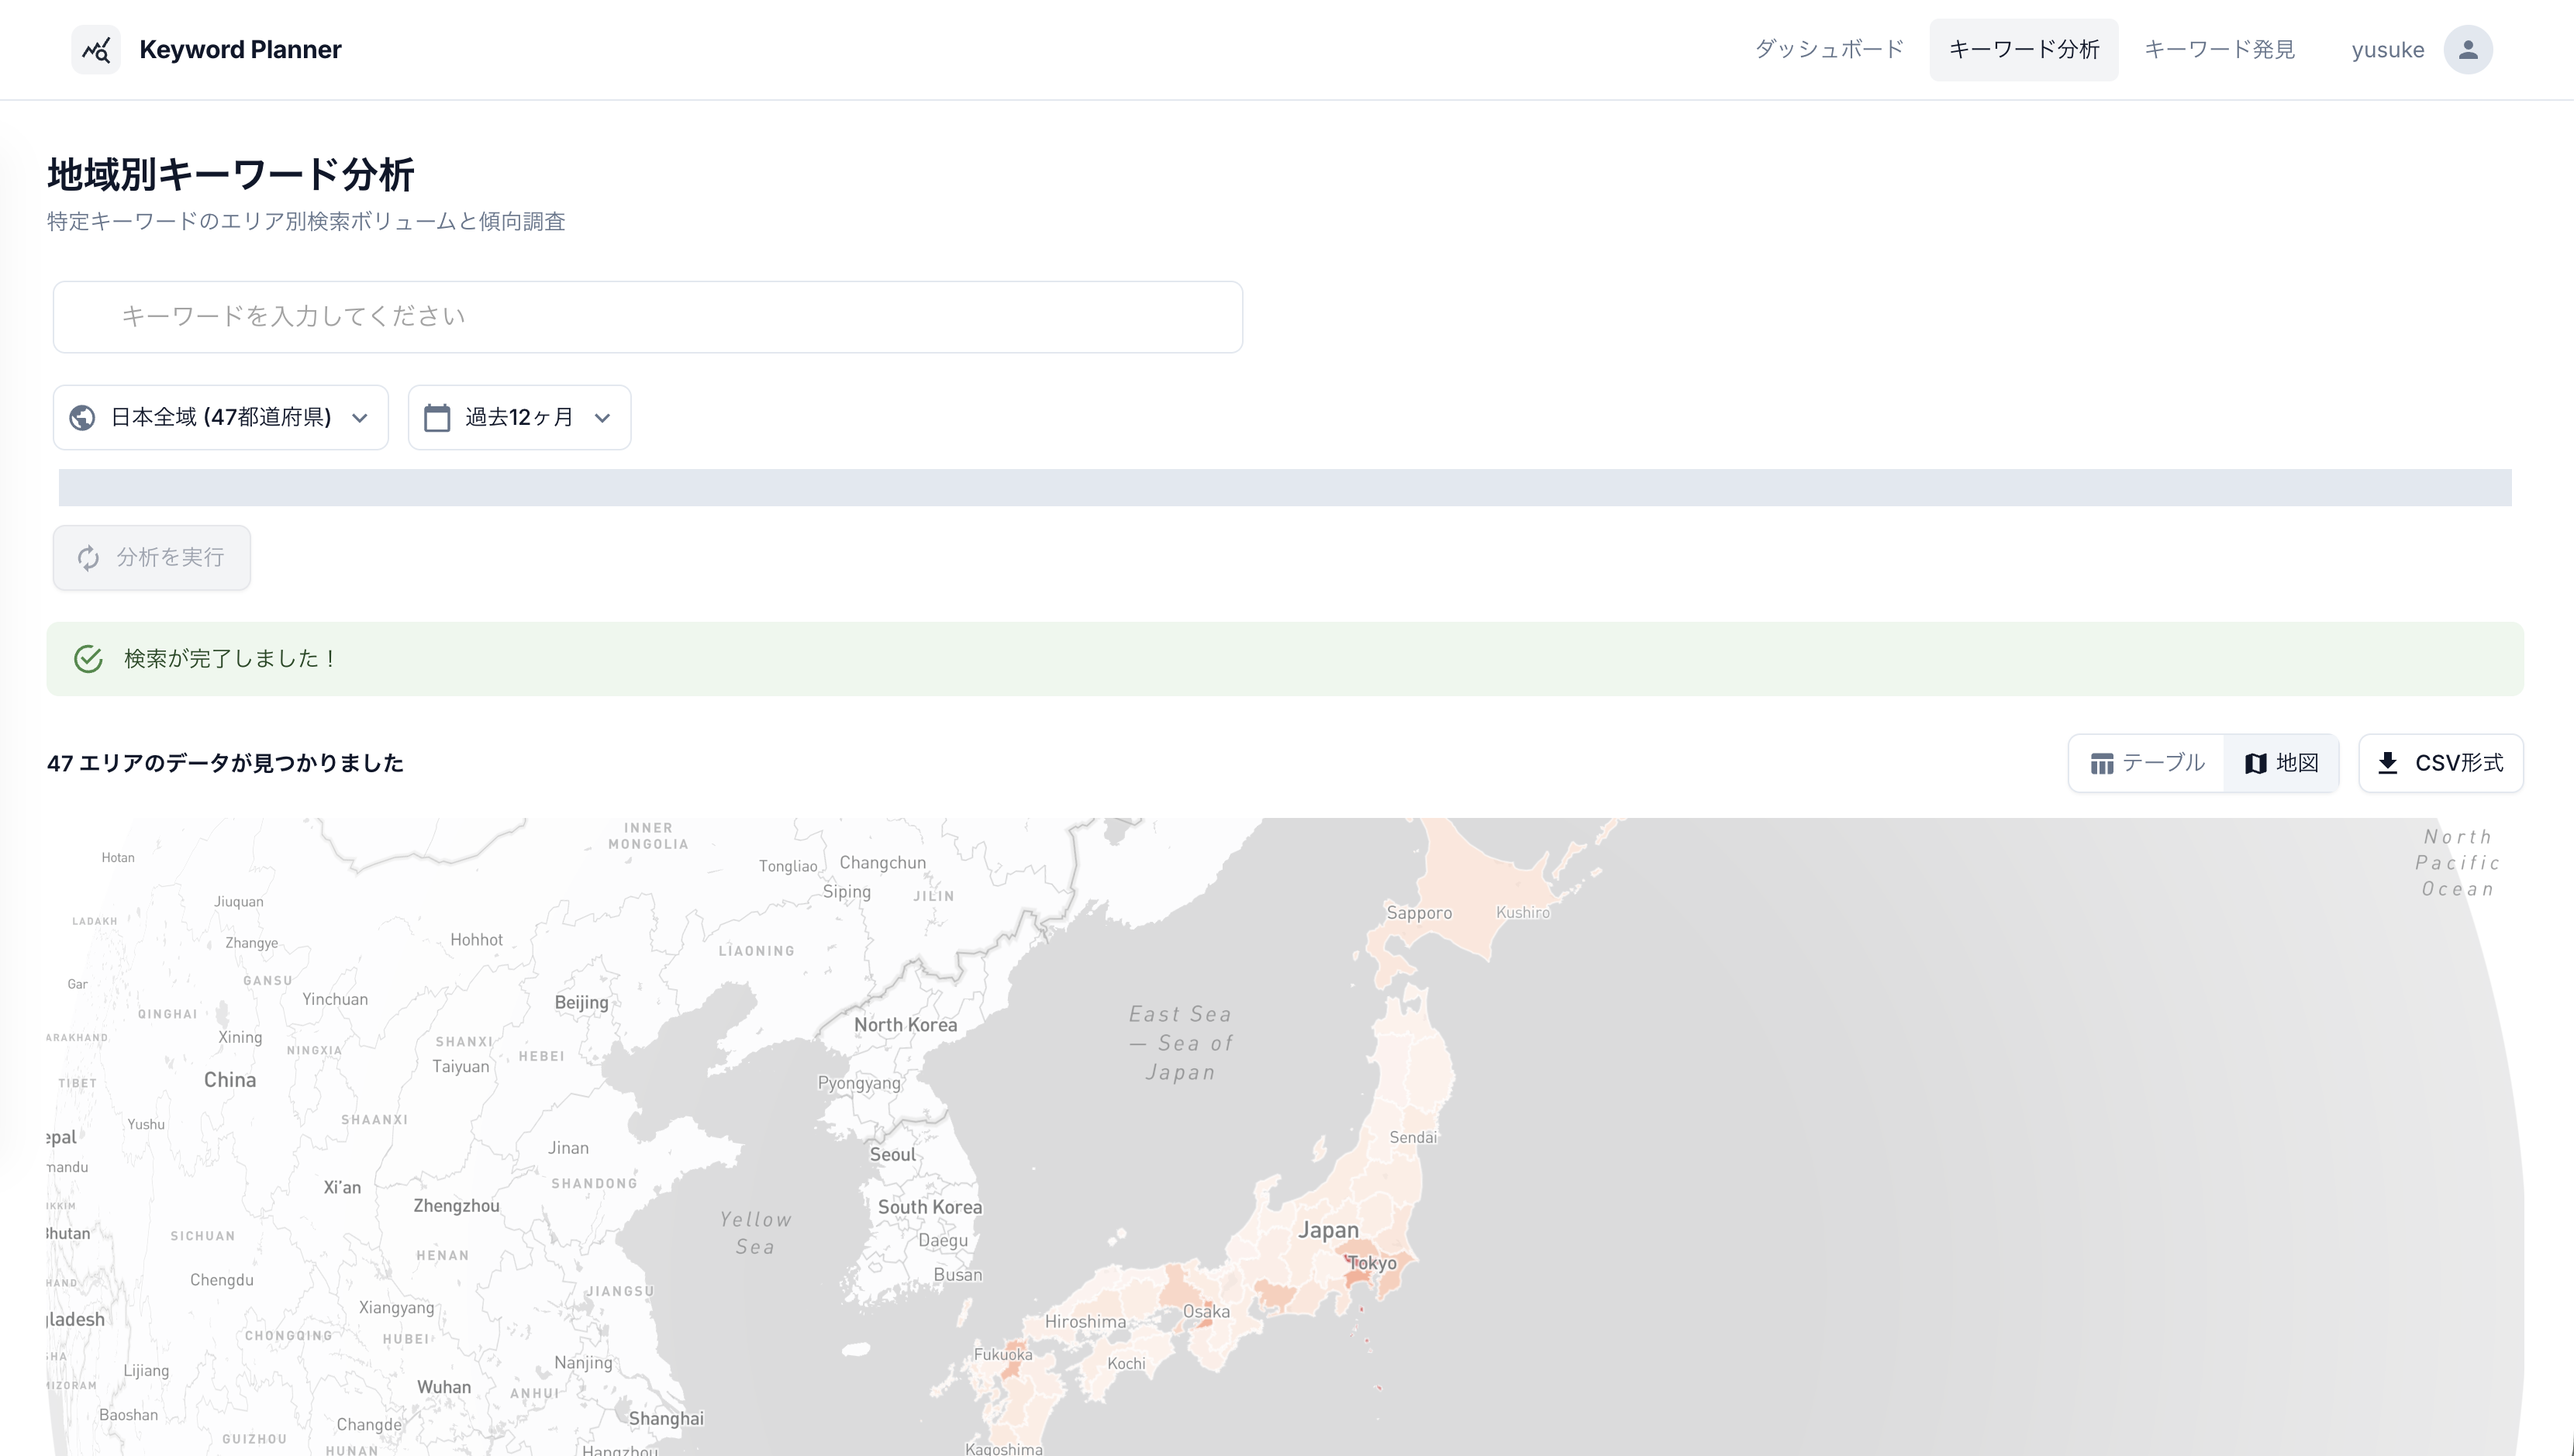Click Osaka on the map
Screen dimensions: 2574x1456
pyautogui.click(x=1206, y=1312)
